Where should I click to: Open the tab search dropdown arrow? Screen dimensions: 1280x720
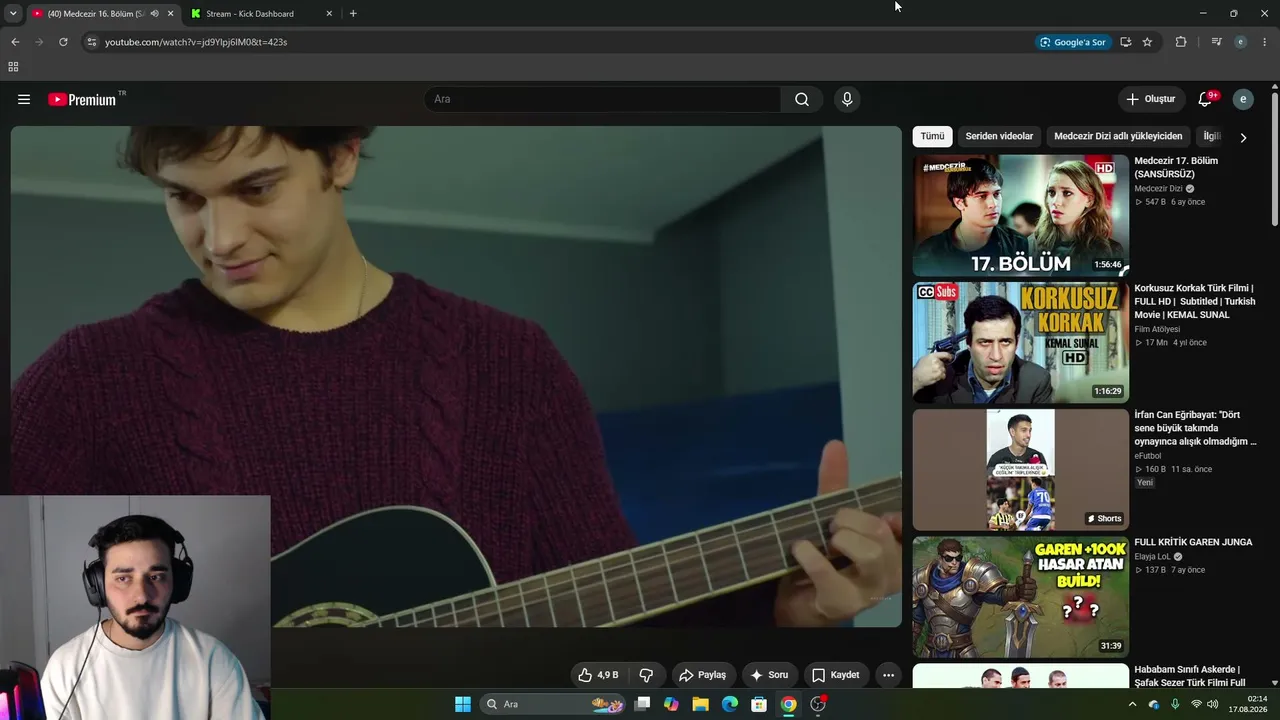point(13,13)
